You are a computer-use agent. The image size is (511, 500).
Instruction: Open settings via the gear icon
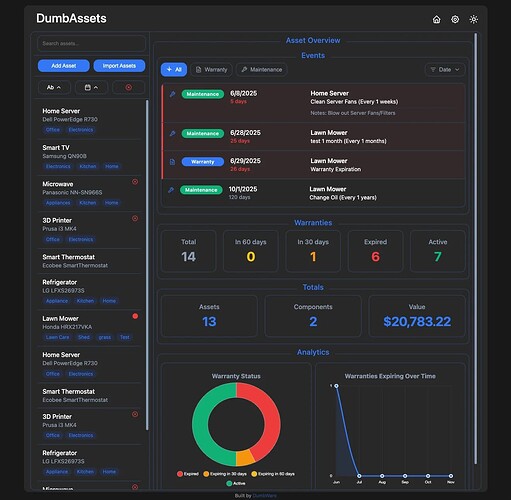point(455,19)
